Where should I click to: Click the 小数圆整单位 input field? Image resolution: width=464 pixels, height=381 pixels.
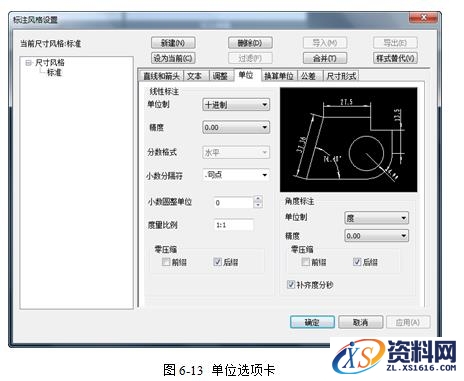pyautogui.click(x=233, y=202)
